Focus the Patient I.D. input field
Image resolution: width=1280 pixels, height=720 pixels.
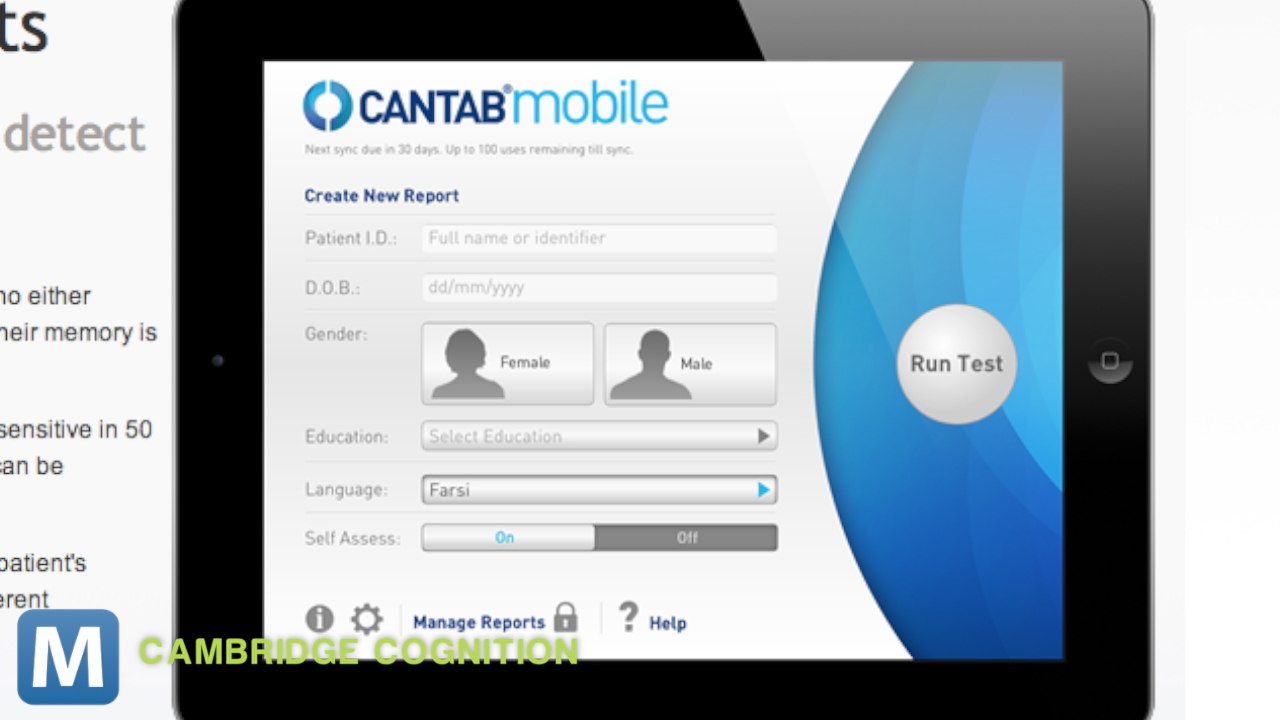coord(599,238)
